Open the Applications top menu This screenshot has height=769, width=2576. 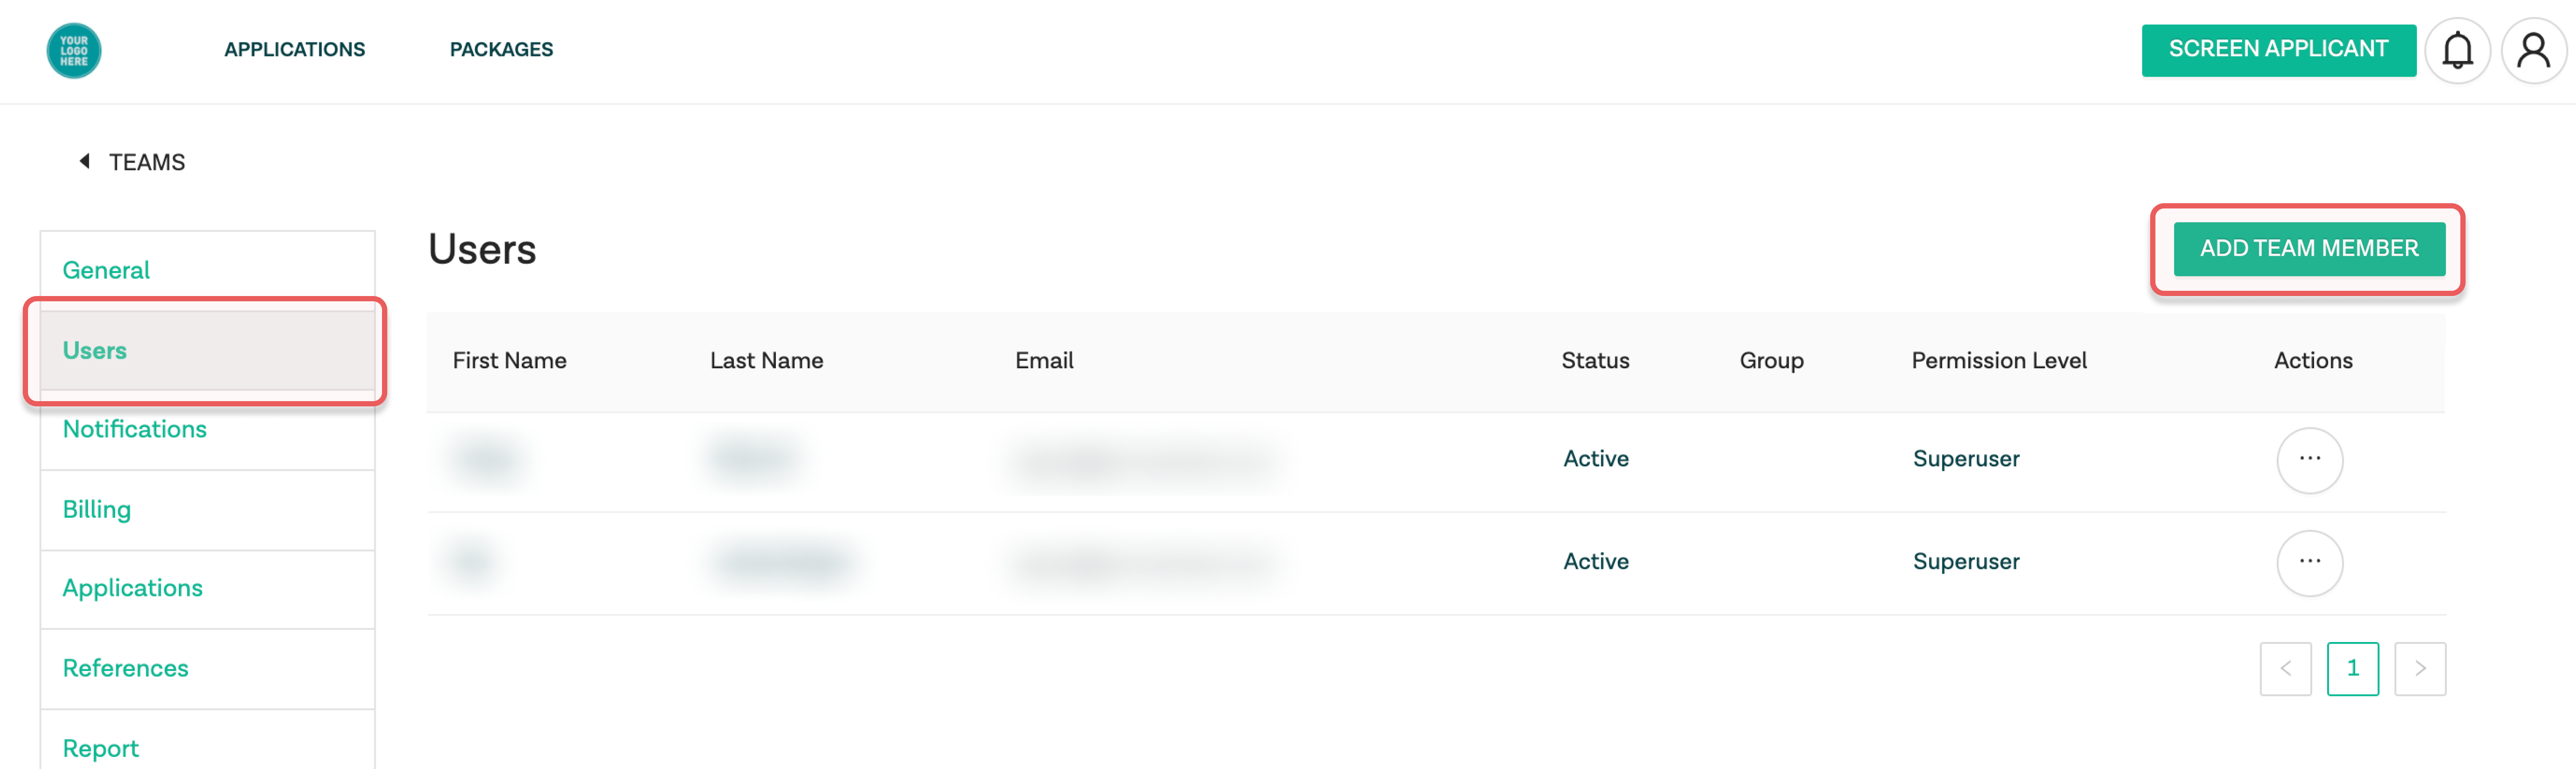[294, 50]
